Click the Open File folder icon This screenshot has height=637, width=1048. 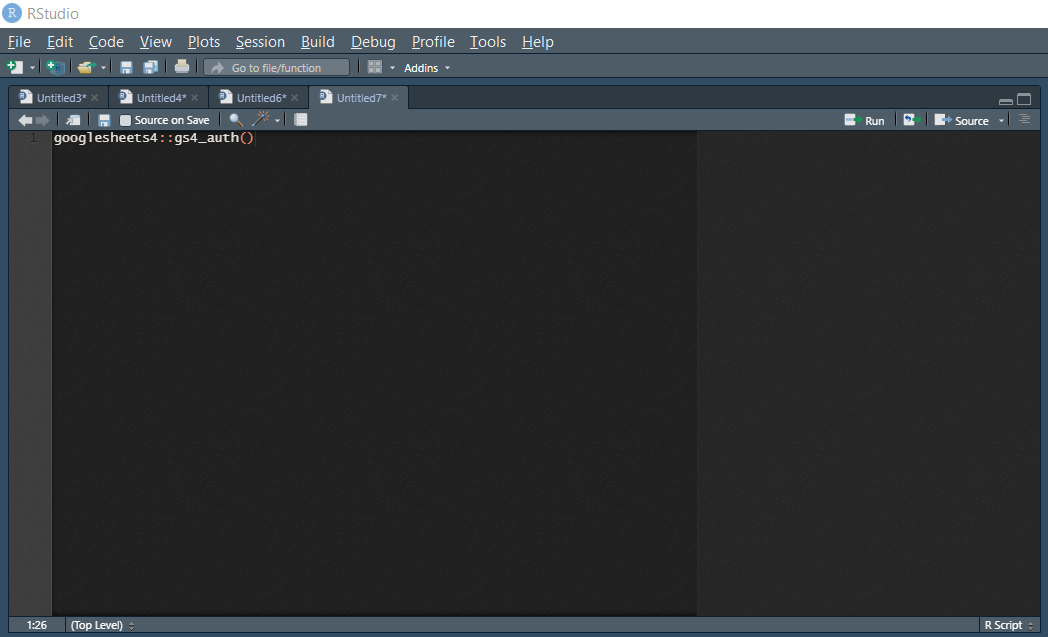(86, 67)
